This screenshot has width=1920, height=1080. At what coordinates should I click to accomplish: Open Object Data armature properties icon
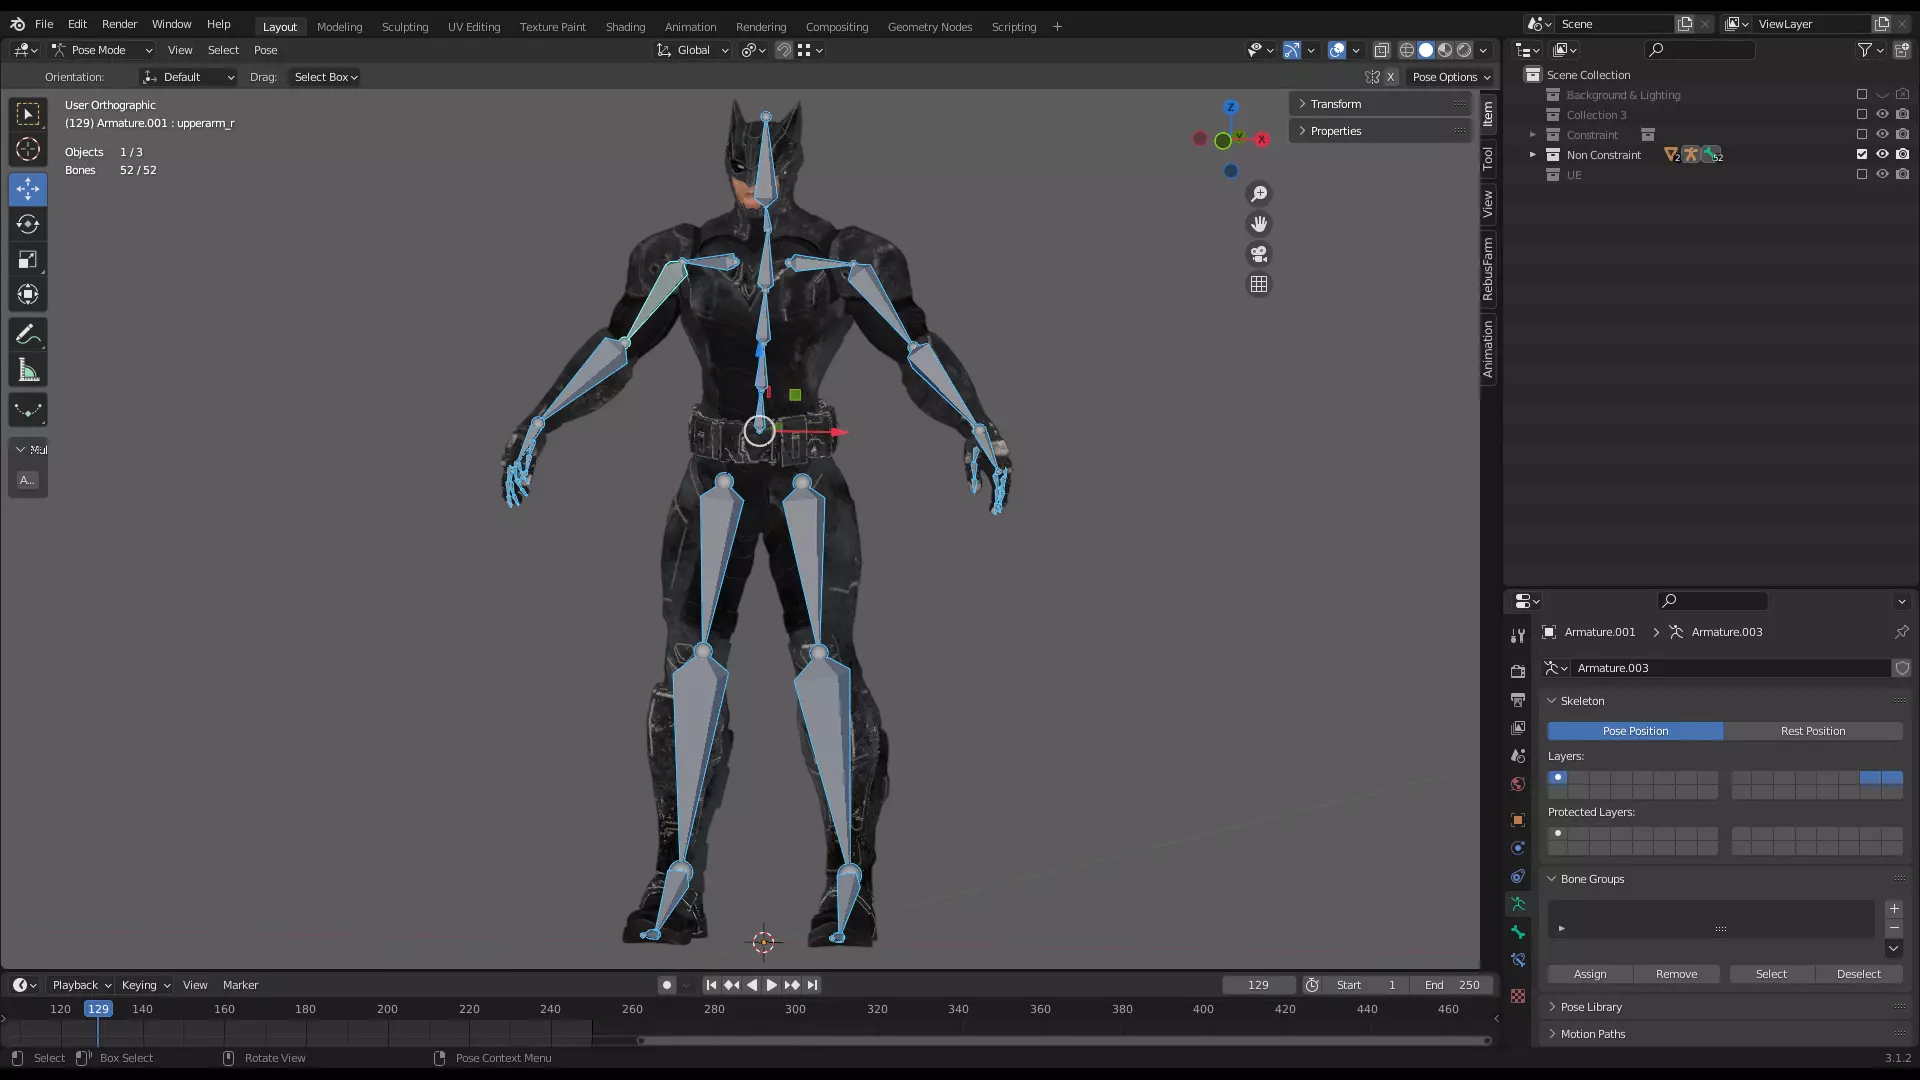(x=1518, y=904)
